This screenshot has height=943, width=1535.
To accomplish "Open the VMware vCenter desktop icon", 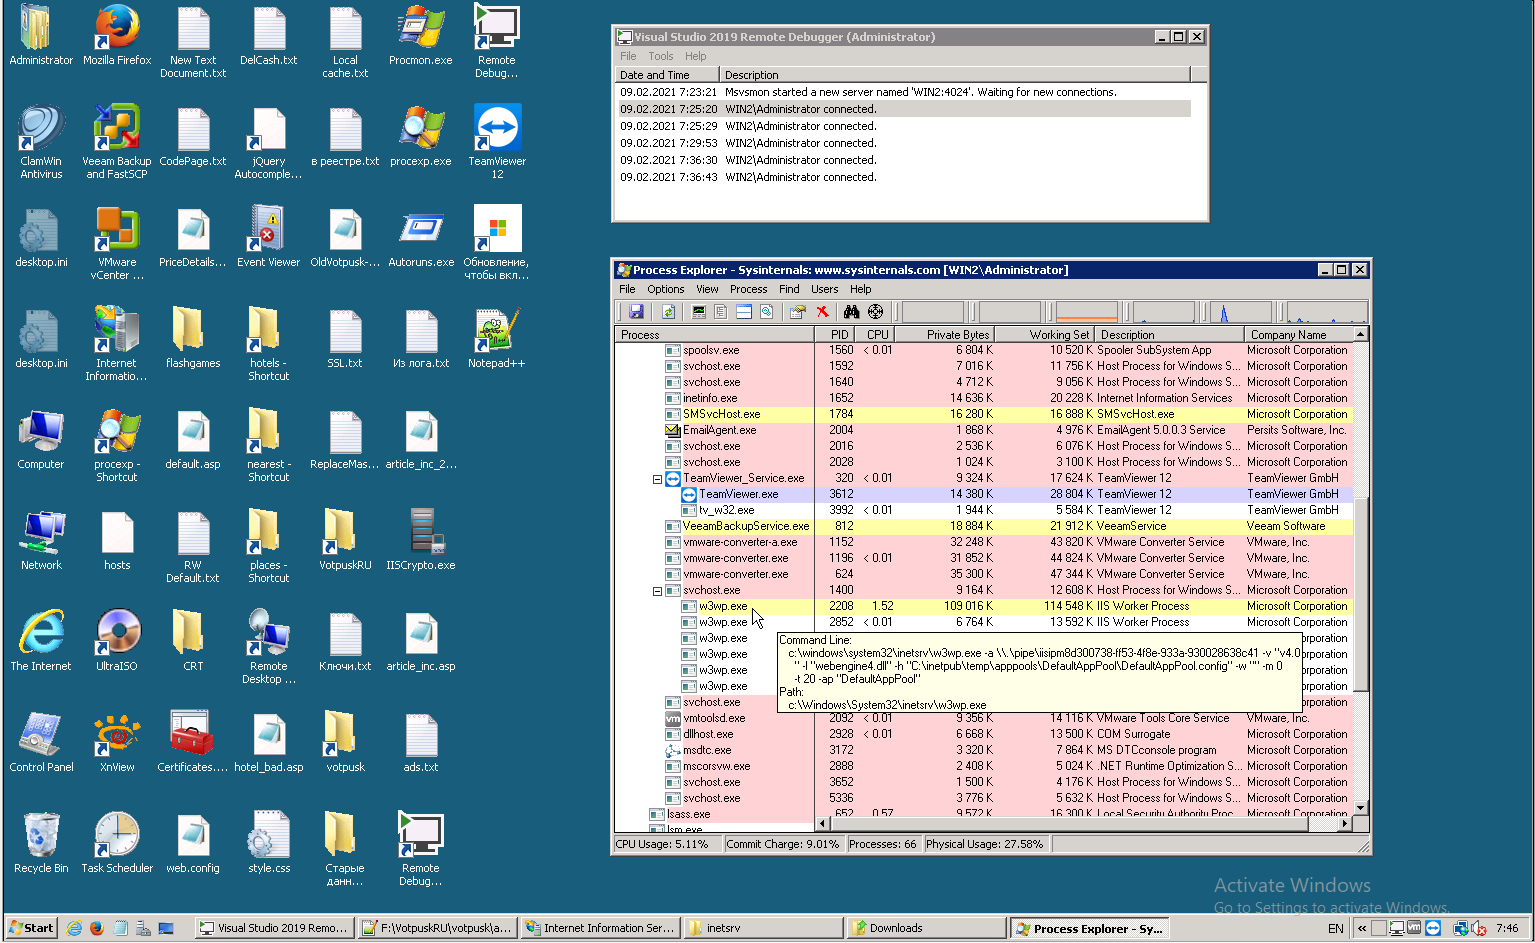I will [117, 244].
